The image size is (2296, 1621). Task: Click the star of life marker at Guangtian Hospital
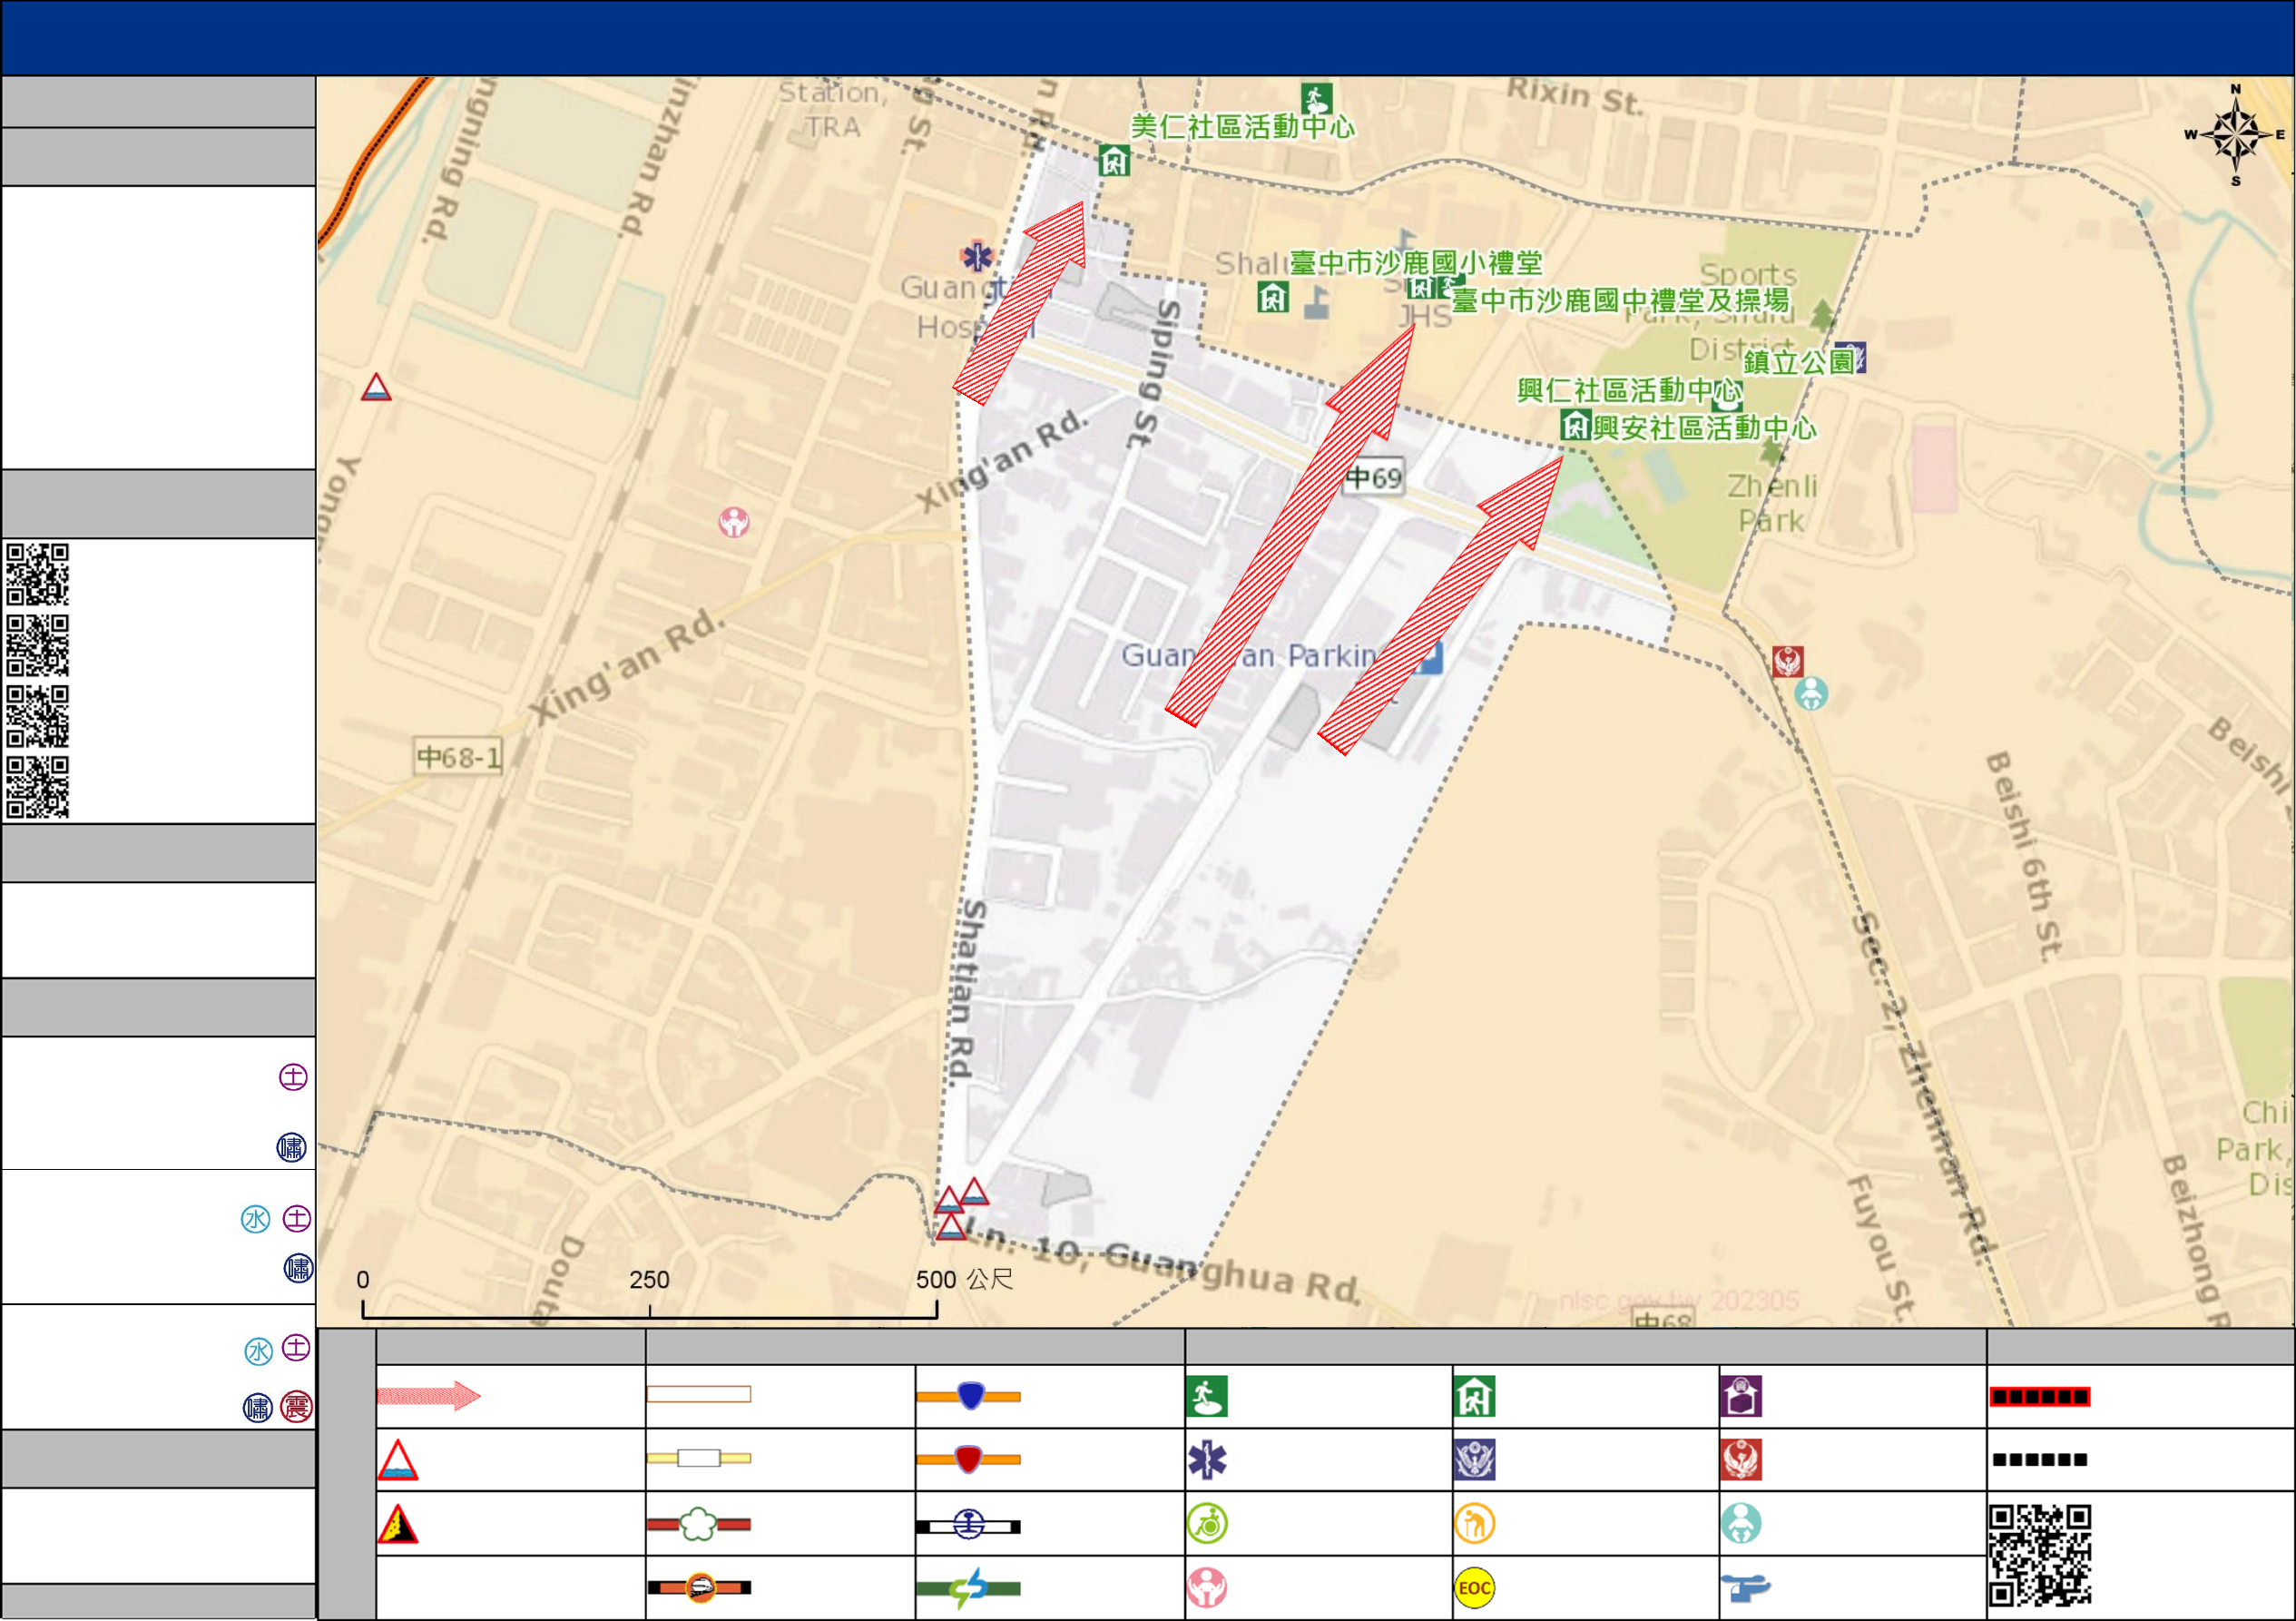[x=977, y=257]
